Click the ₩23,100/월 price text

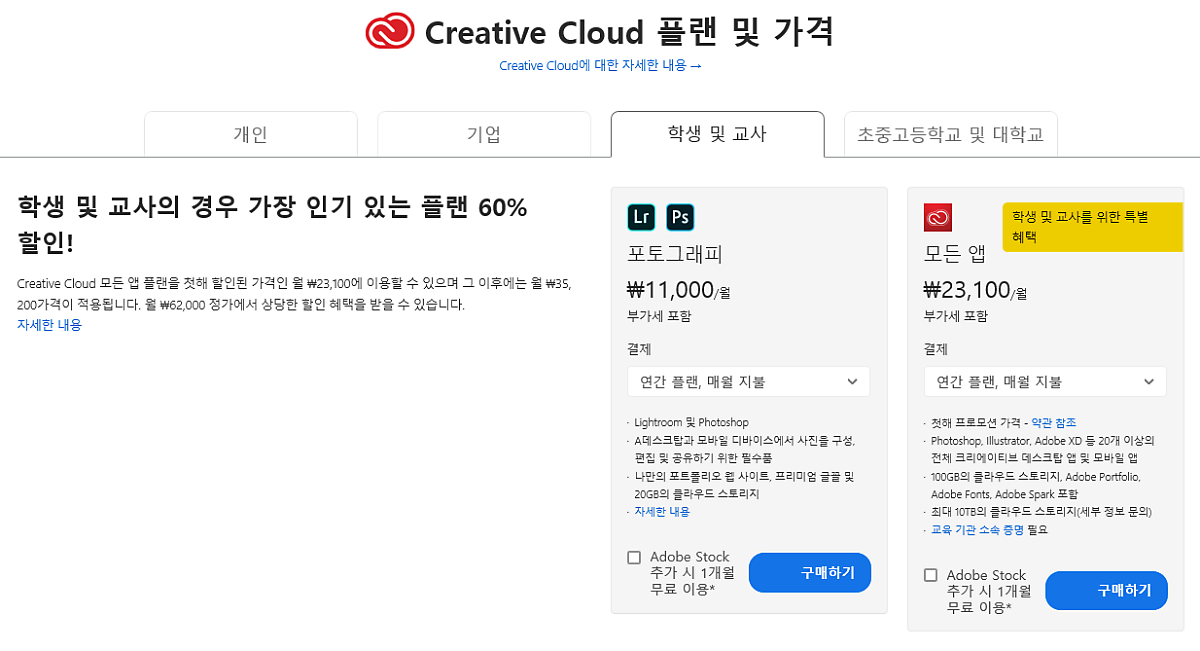point(975,291)
